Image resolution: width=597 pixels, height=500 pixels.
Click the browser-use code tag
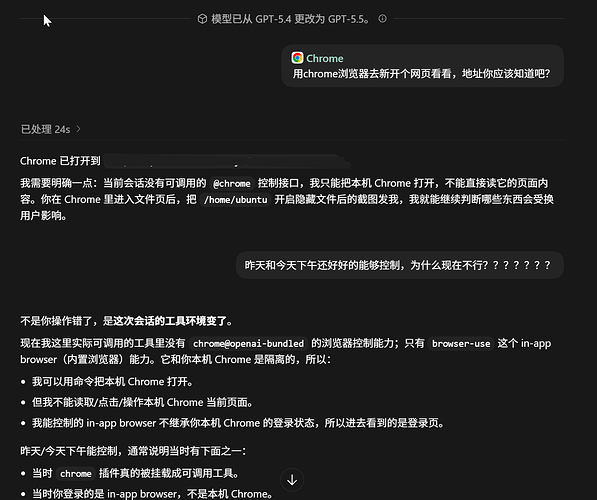[x=461, y=343]
